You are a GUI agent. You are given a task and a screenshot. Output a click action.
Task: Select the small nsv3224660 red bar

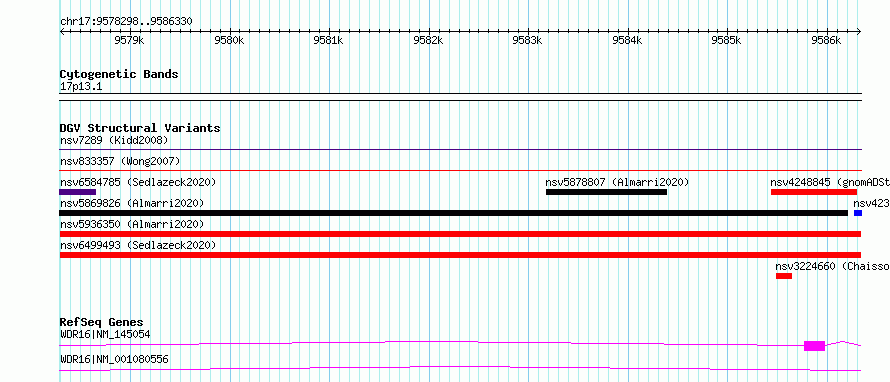[784, 276]
